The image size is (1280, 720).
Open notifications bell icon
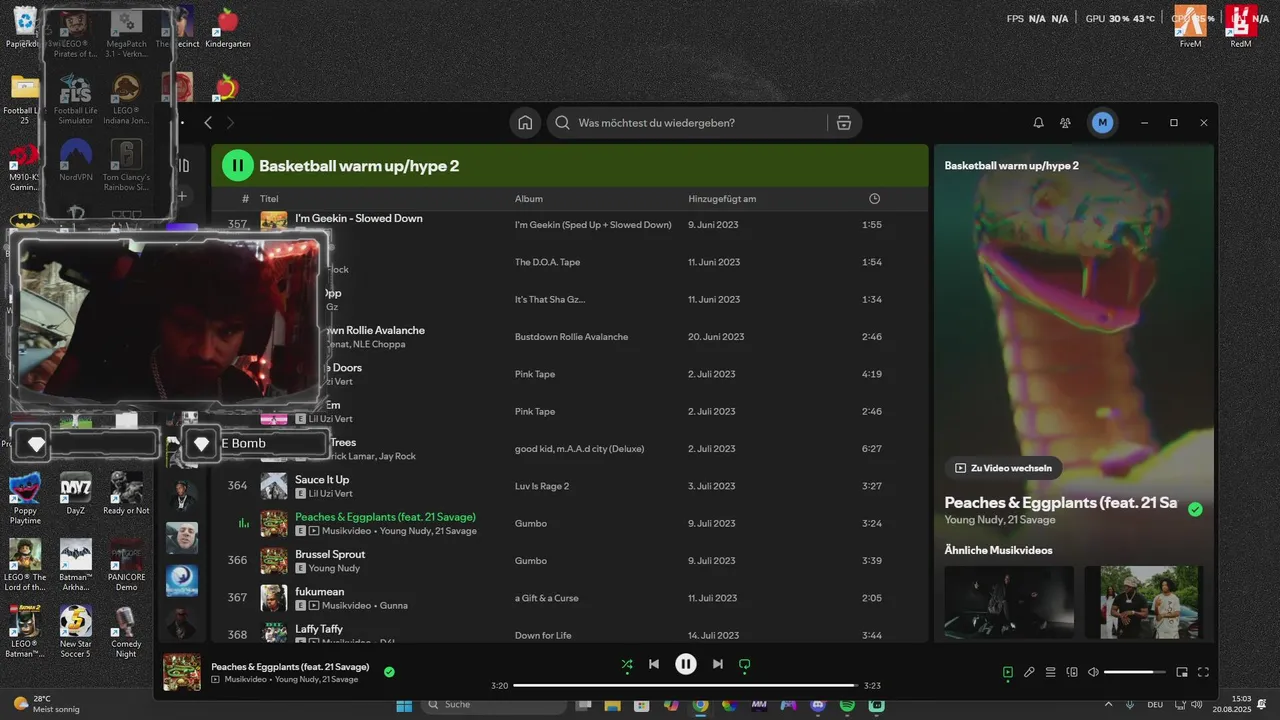click(1038, 123)
